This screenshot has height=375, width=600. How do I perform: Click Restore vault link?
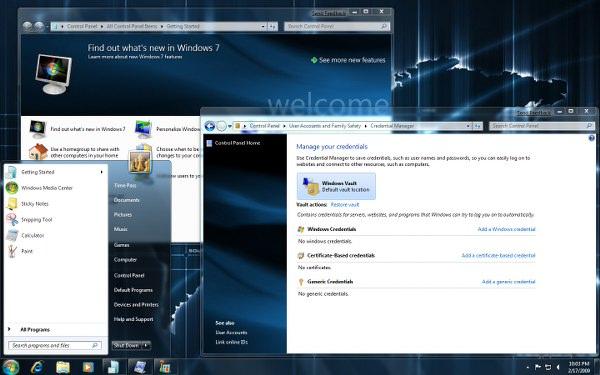[345, 205]
